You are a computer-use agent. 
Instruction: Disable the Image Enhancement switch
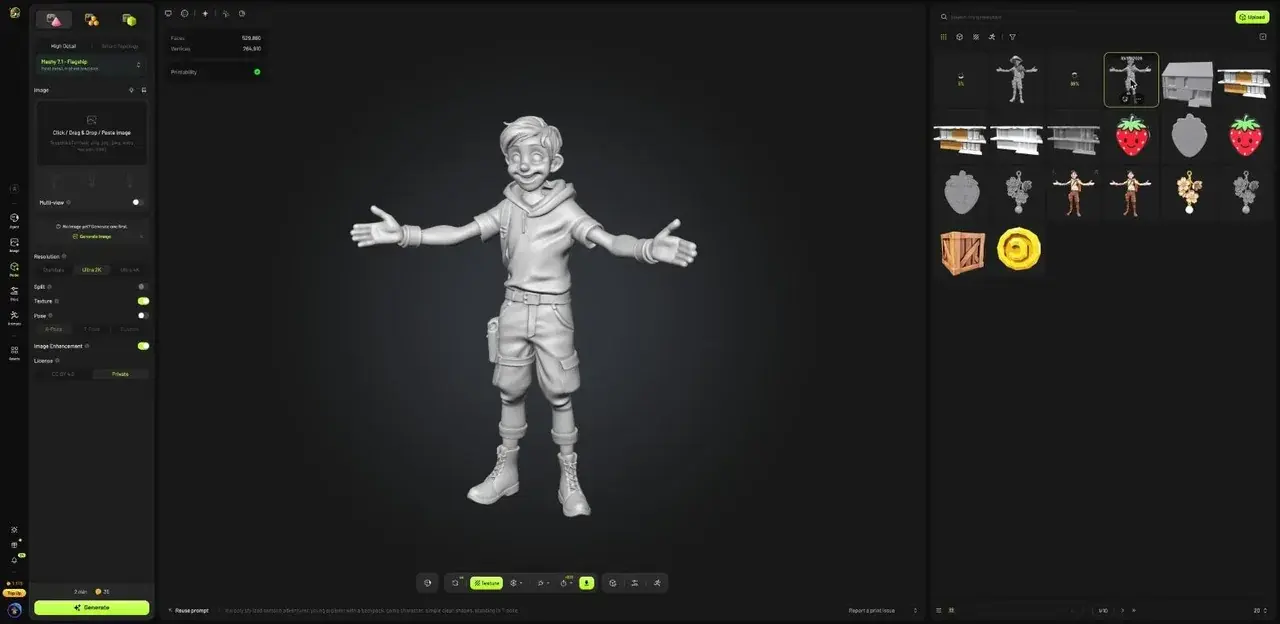(143, 346)
